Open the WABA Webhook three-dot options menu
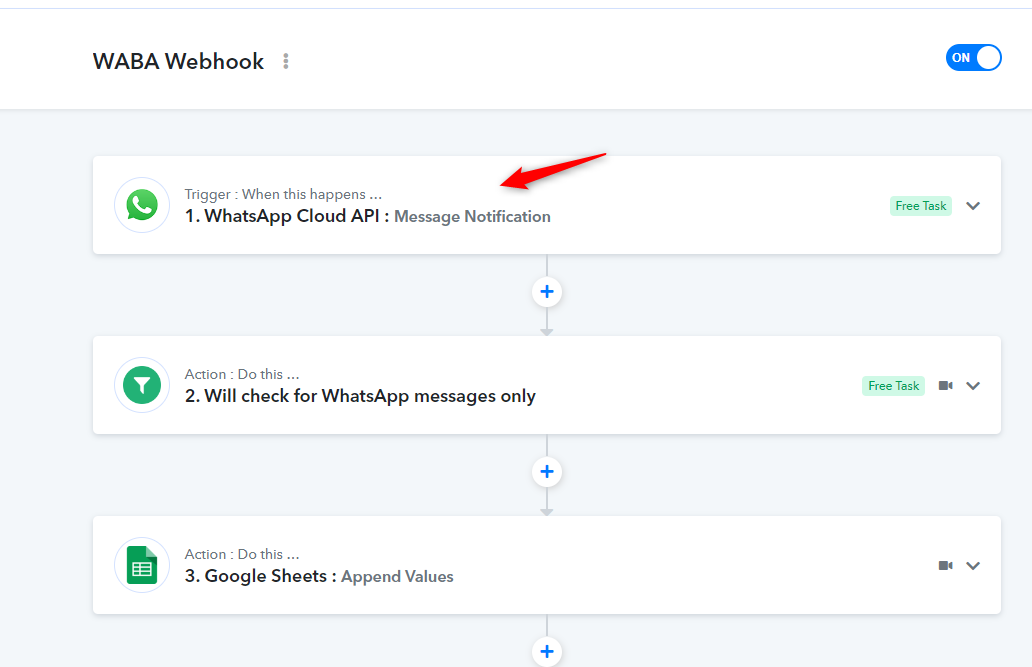The height and width of the screenshot is (667, 1032). pos(286,61)
